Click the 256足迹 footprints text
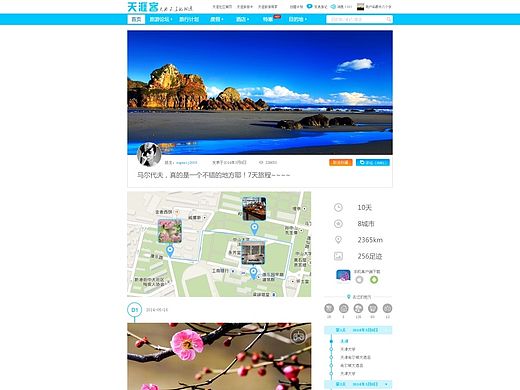The image size is (520, 390). pos(370,256)
